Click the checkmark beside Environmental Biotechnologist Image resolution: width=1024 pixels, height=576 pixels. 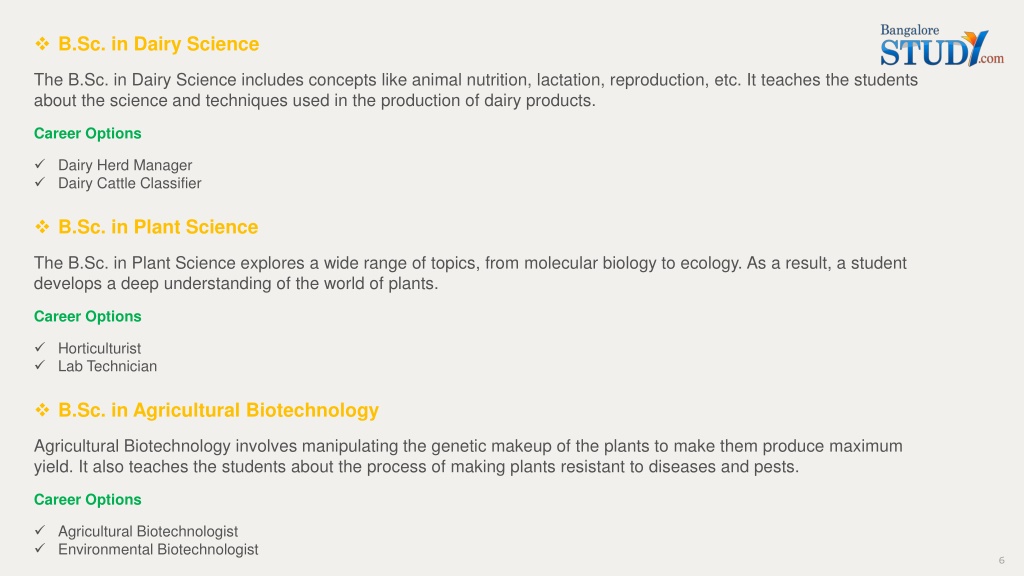point(40,548)
